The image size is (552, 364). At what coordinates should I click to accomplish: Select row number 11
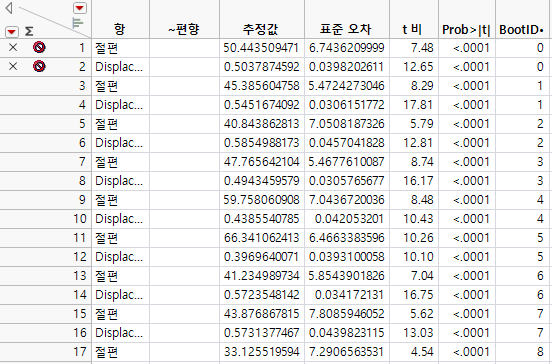tap(80, 238)
